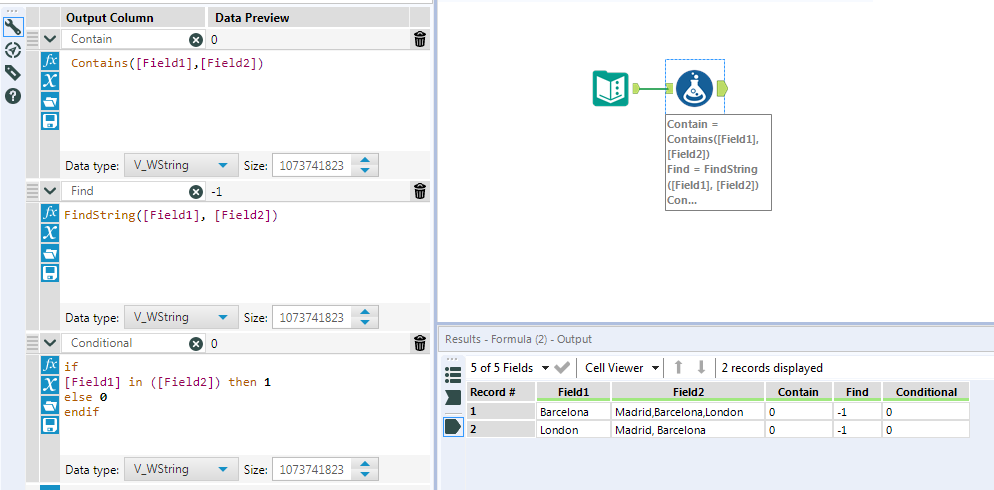Open Data type dropdown for Conditional

181,470
